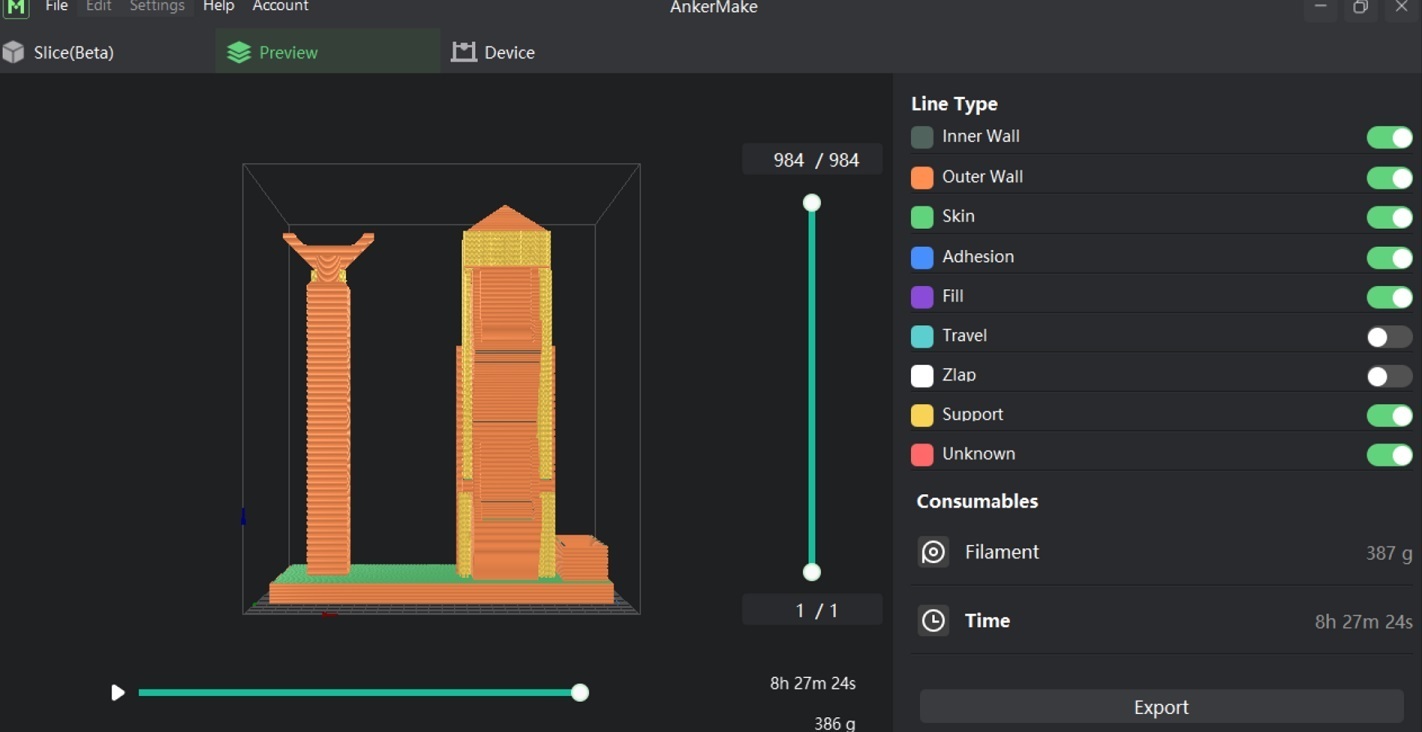This screenshot has width=1422, height=732.
Task: Click the Time clock icon
Action: click(933, 621)
